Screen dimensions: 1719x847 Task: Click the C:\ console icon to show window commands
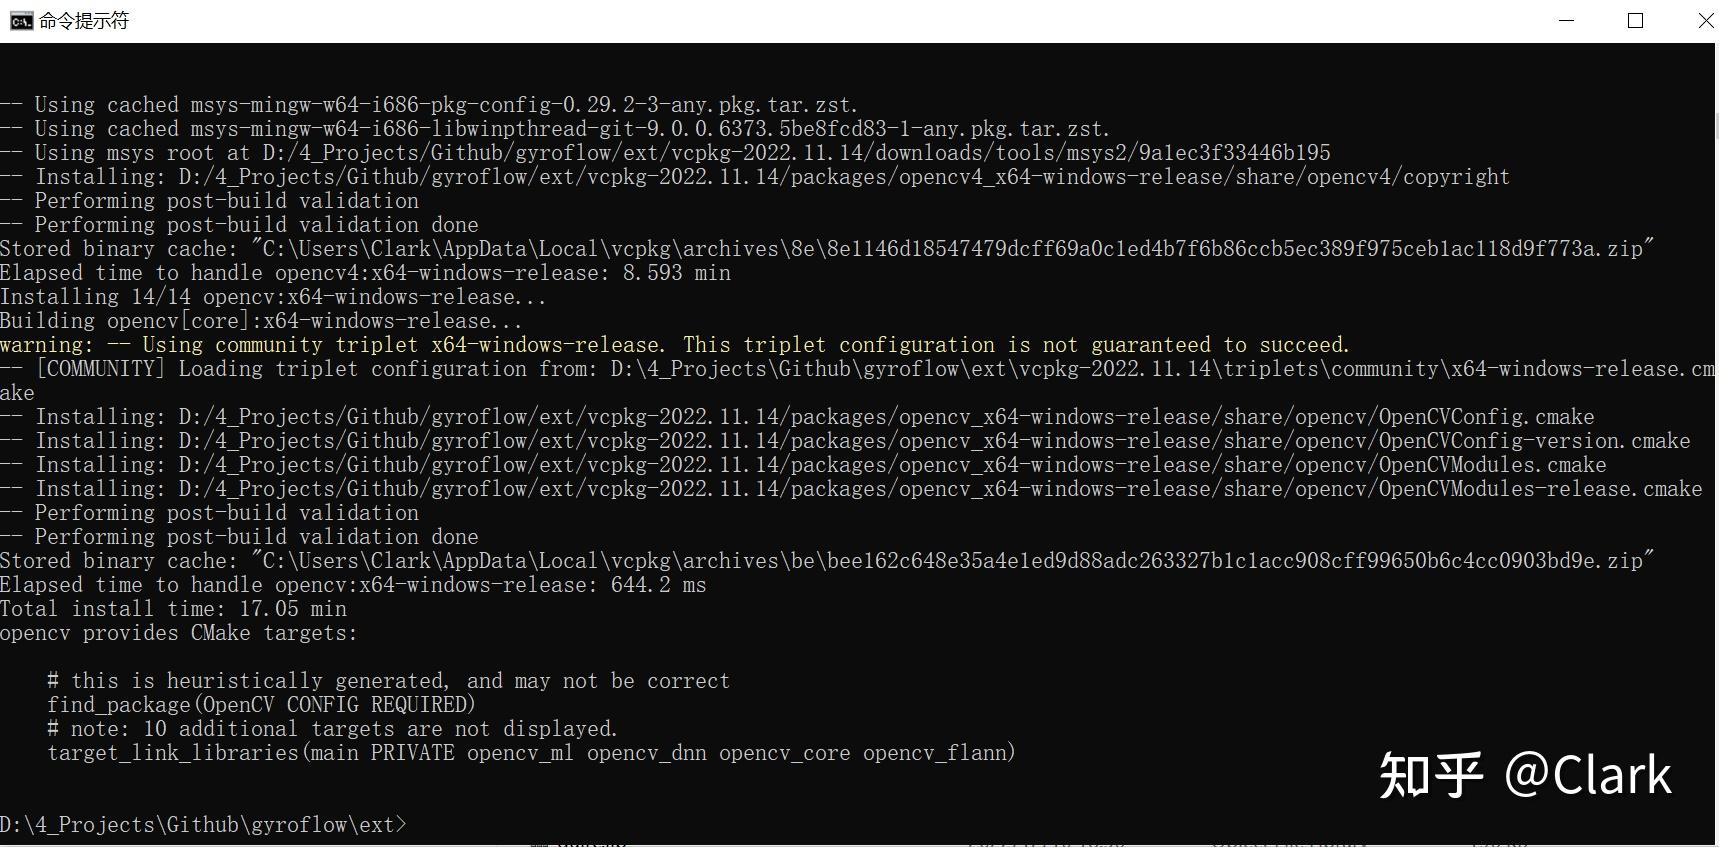click(x=20, y=20)
